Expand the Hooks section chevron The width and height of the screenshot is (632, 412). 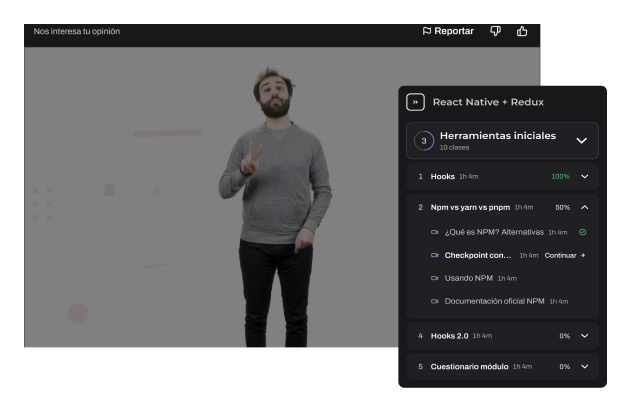pyautogui.click(x=585, y=177)
